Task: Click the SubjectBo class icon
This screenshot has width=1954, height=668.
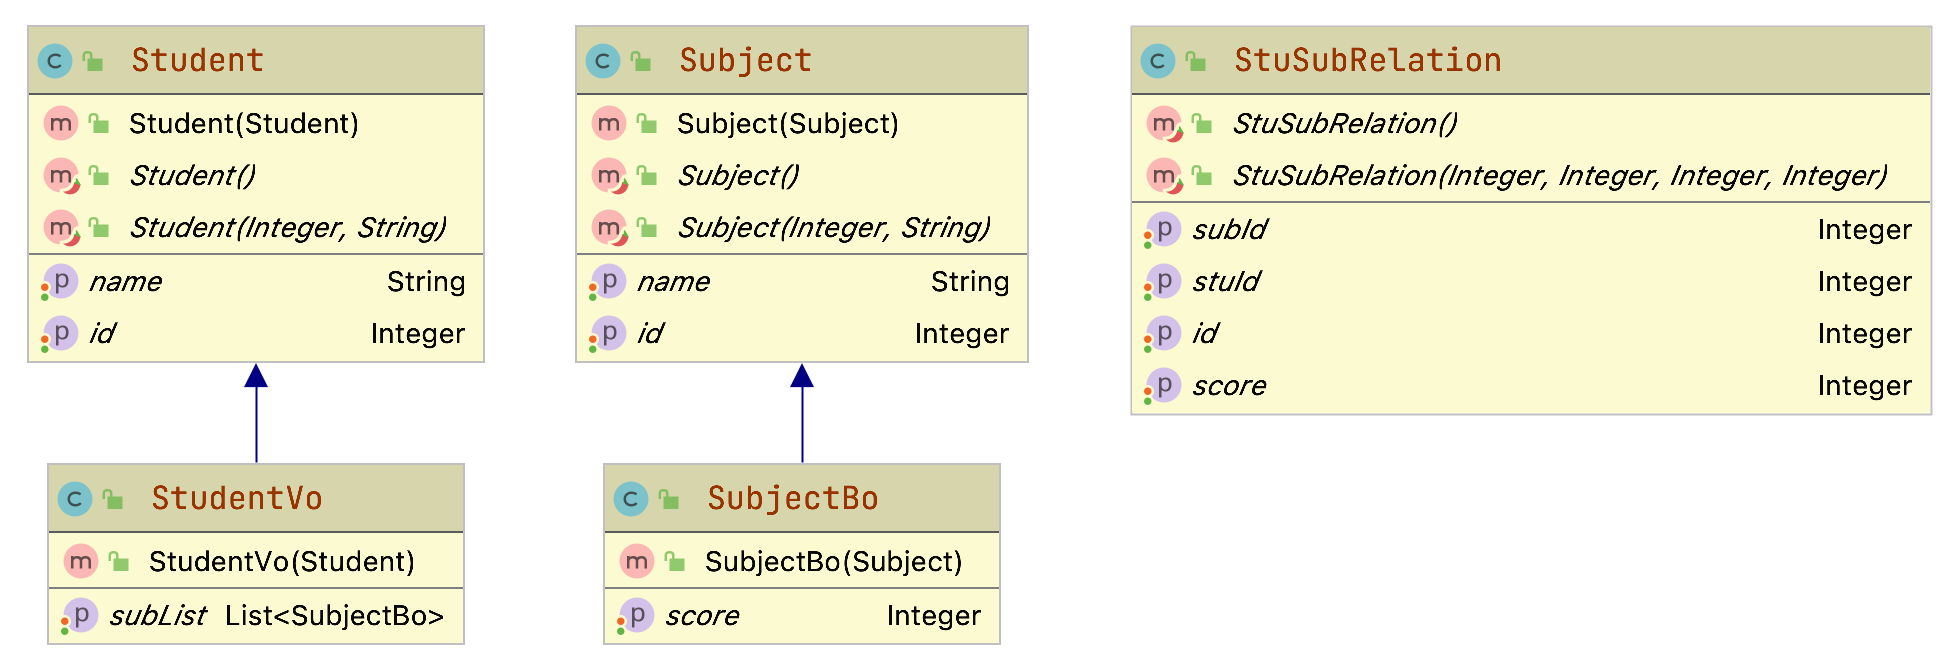Action: pos(630,499)
